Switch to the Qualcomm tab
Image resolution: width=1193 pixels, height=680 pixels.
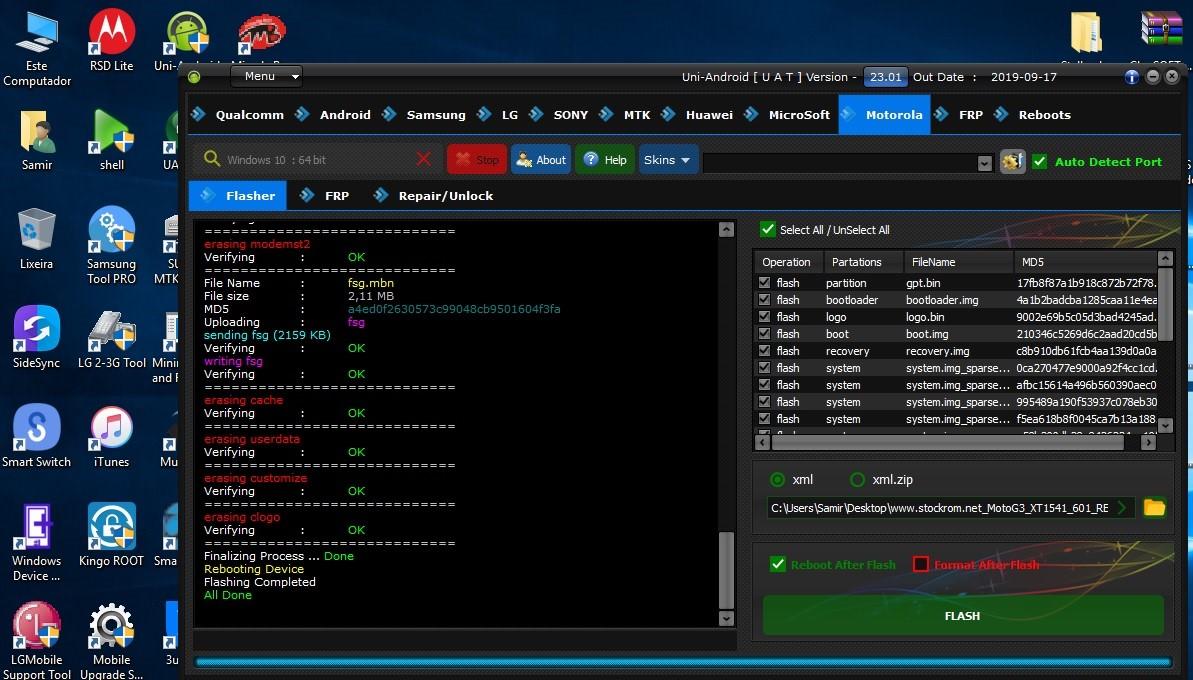(238, 115)
